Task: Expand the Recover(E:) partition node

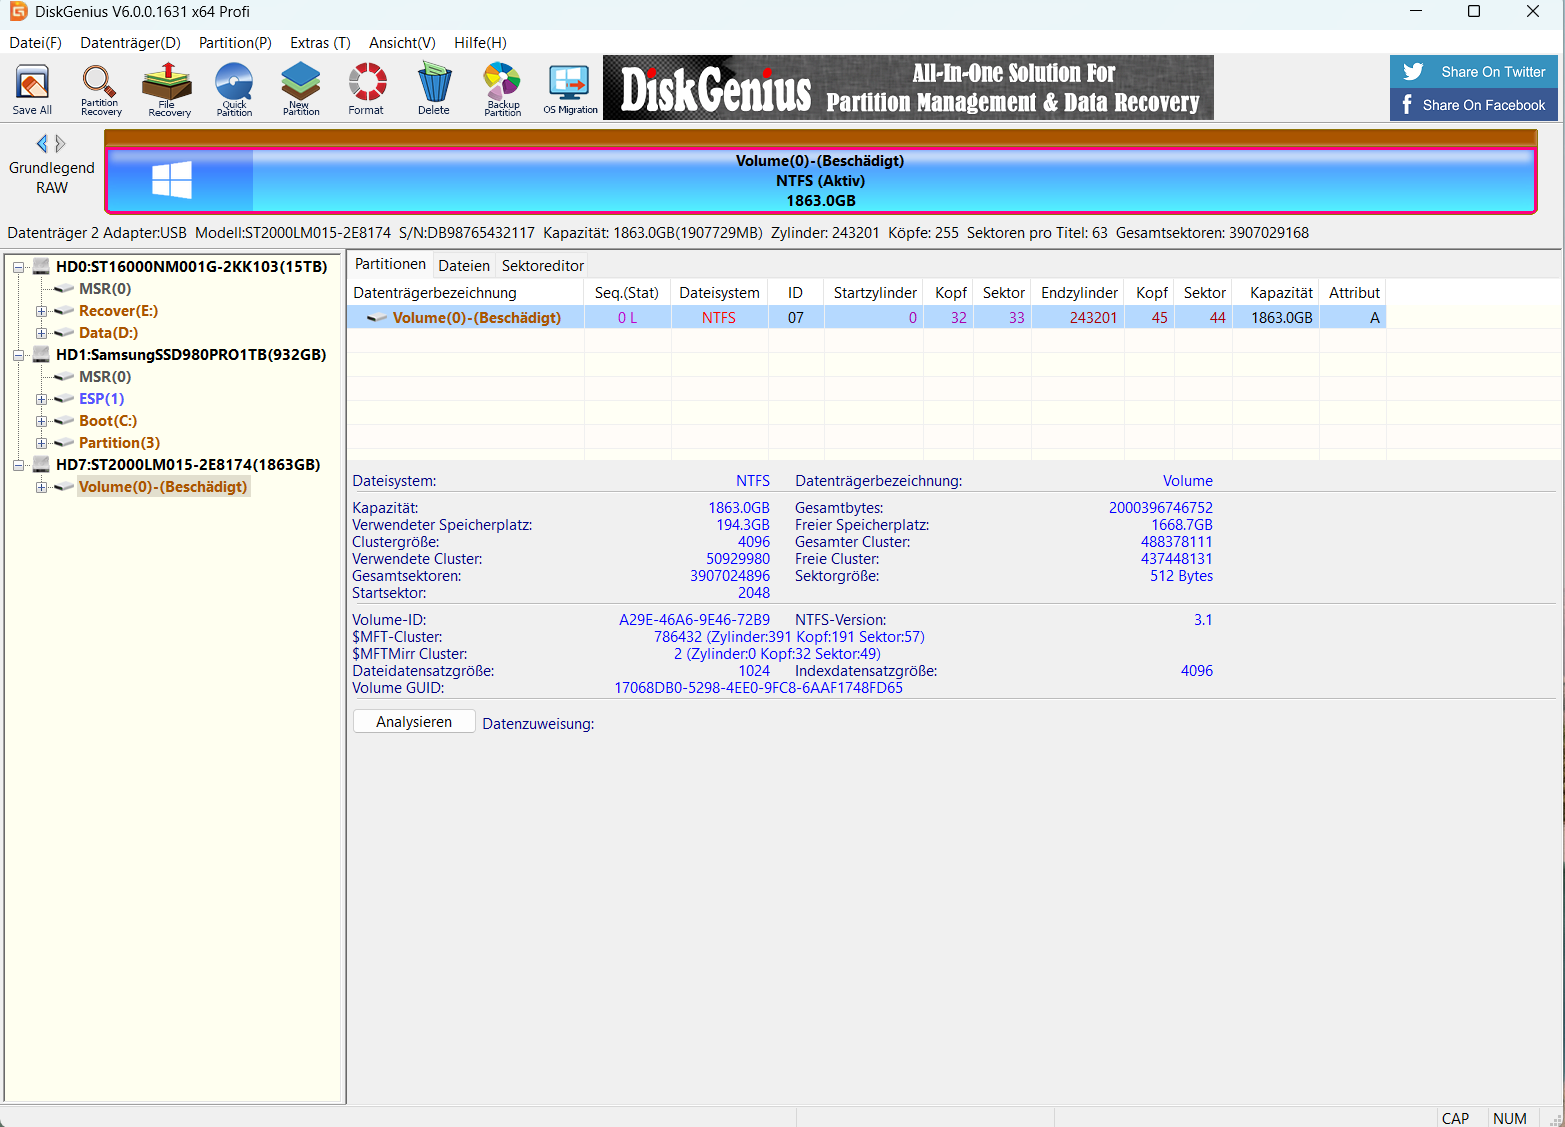Action: 42,311
